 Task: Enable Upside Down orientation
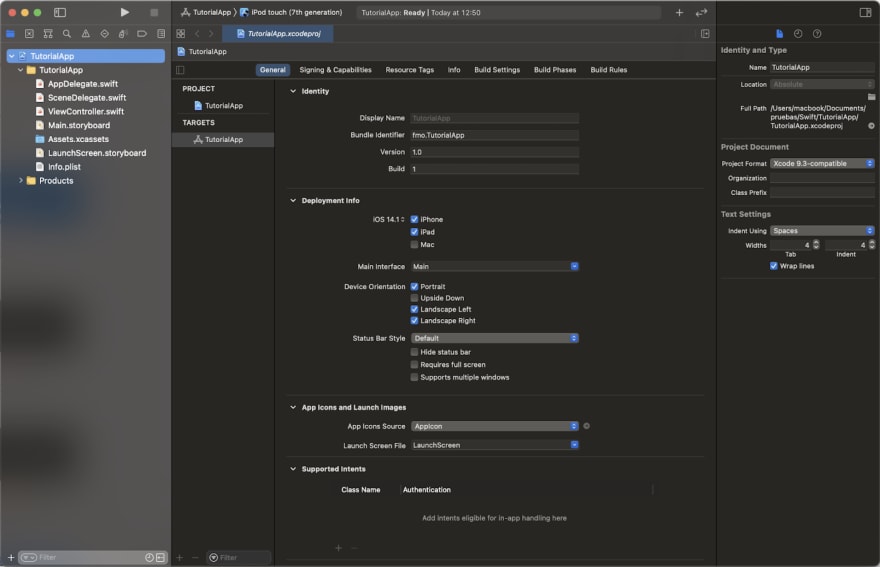[414, 298]
